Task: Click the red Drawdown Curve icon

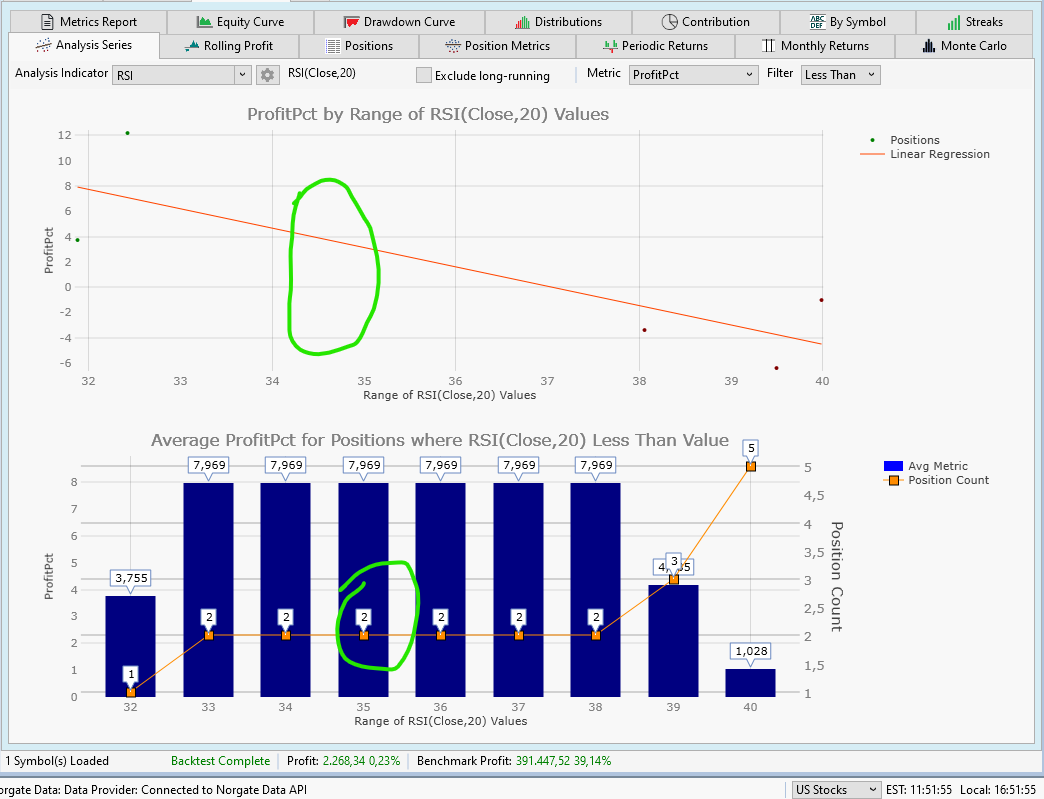Action: (x=351, y=22)
